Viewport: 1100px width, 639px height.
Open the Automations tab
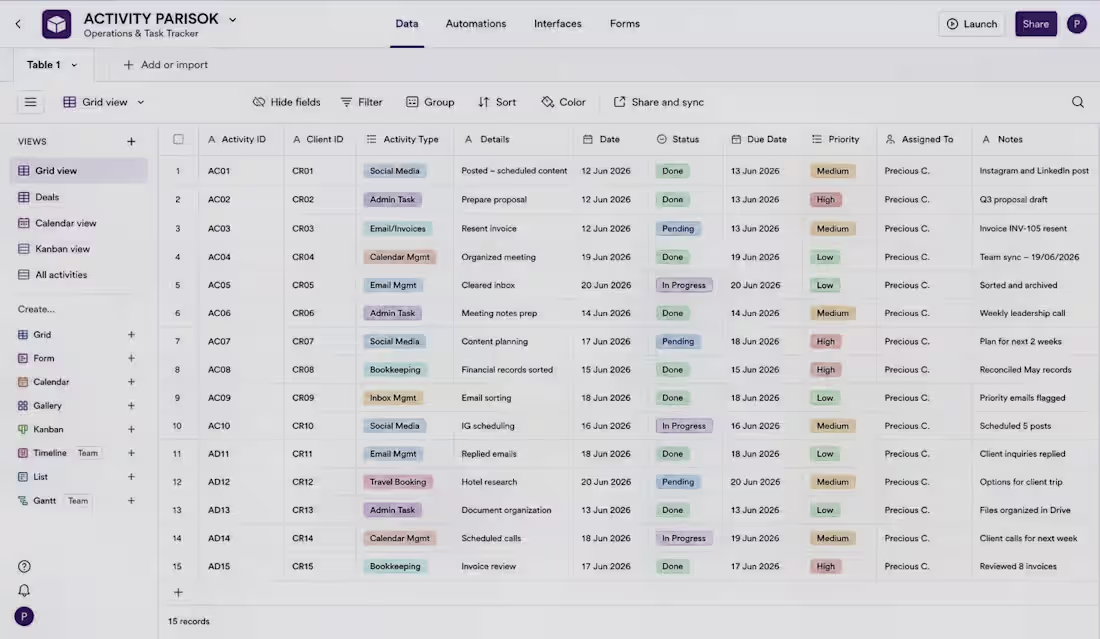476,24
